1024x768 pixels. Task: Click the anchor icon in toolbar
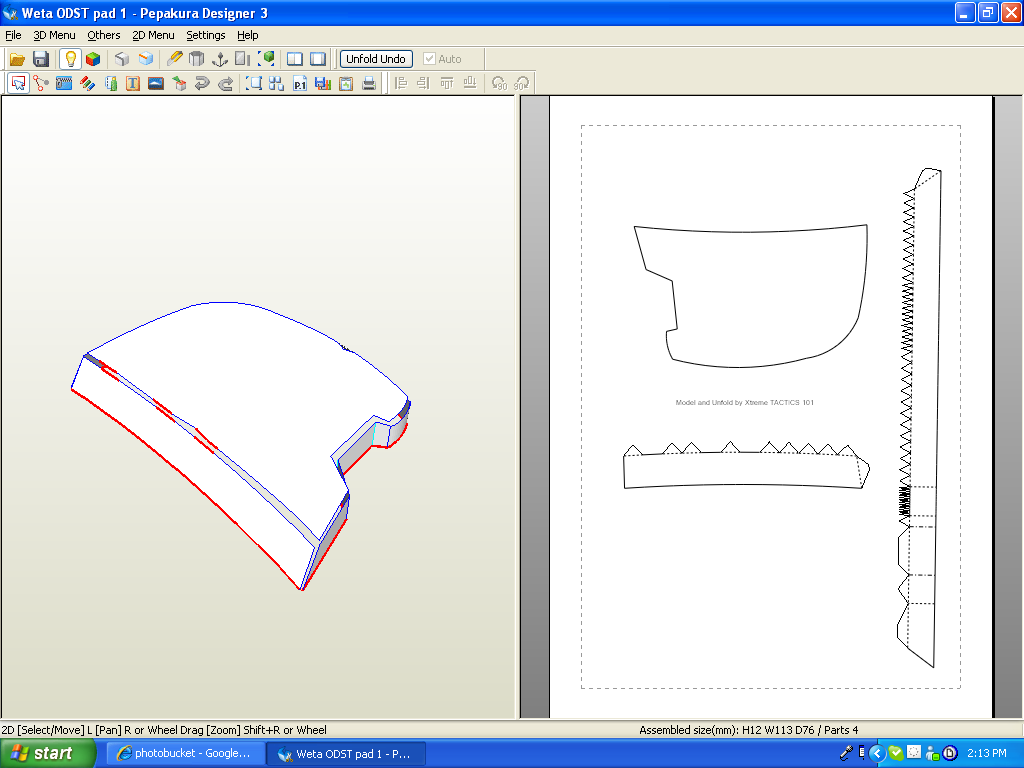[220, 59]
